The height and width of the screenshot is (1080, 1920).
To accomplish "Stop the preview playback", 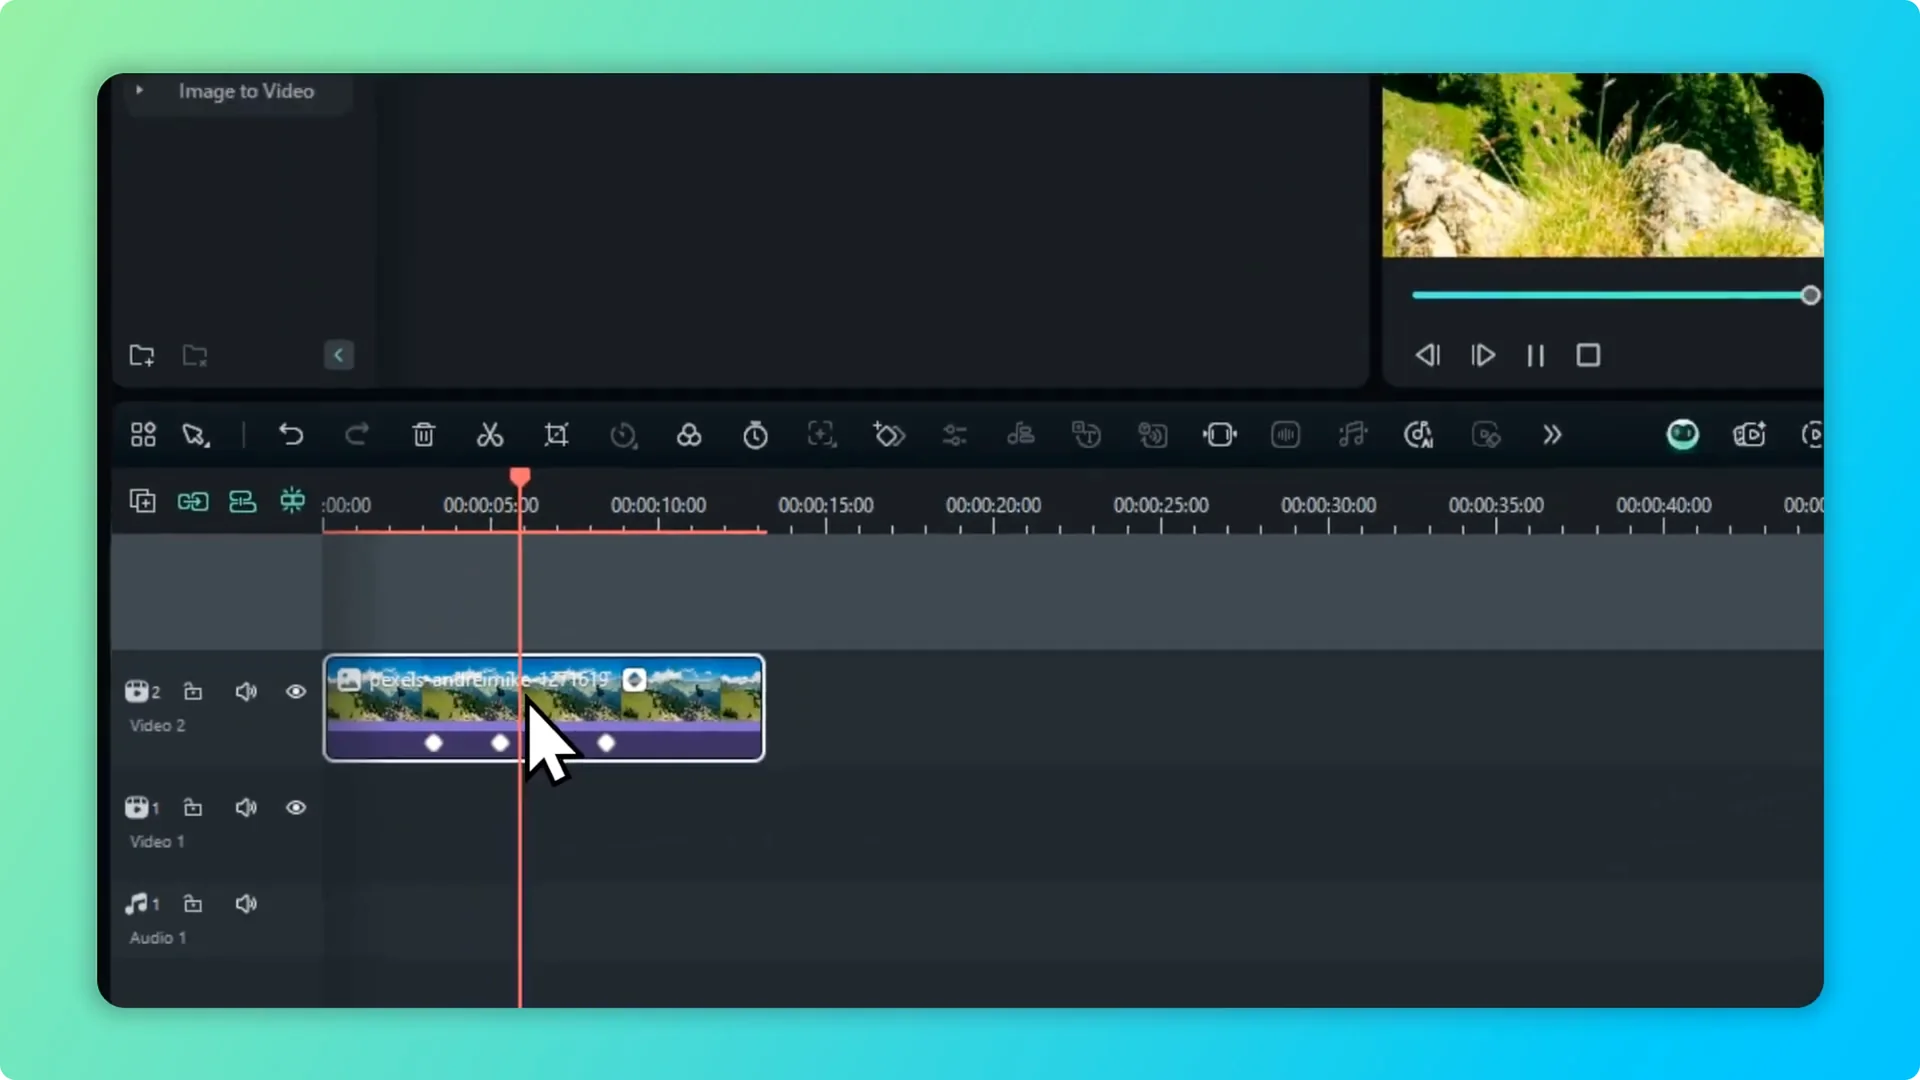I will point(1588,355).
